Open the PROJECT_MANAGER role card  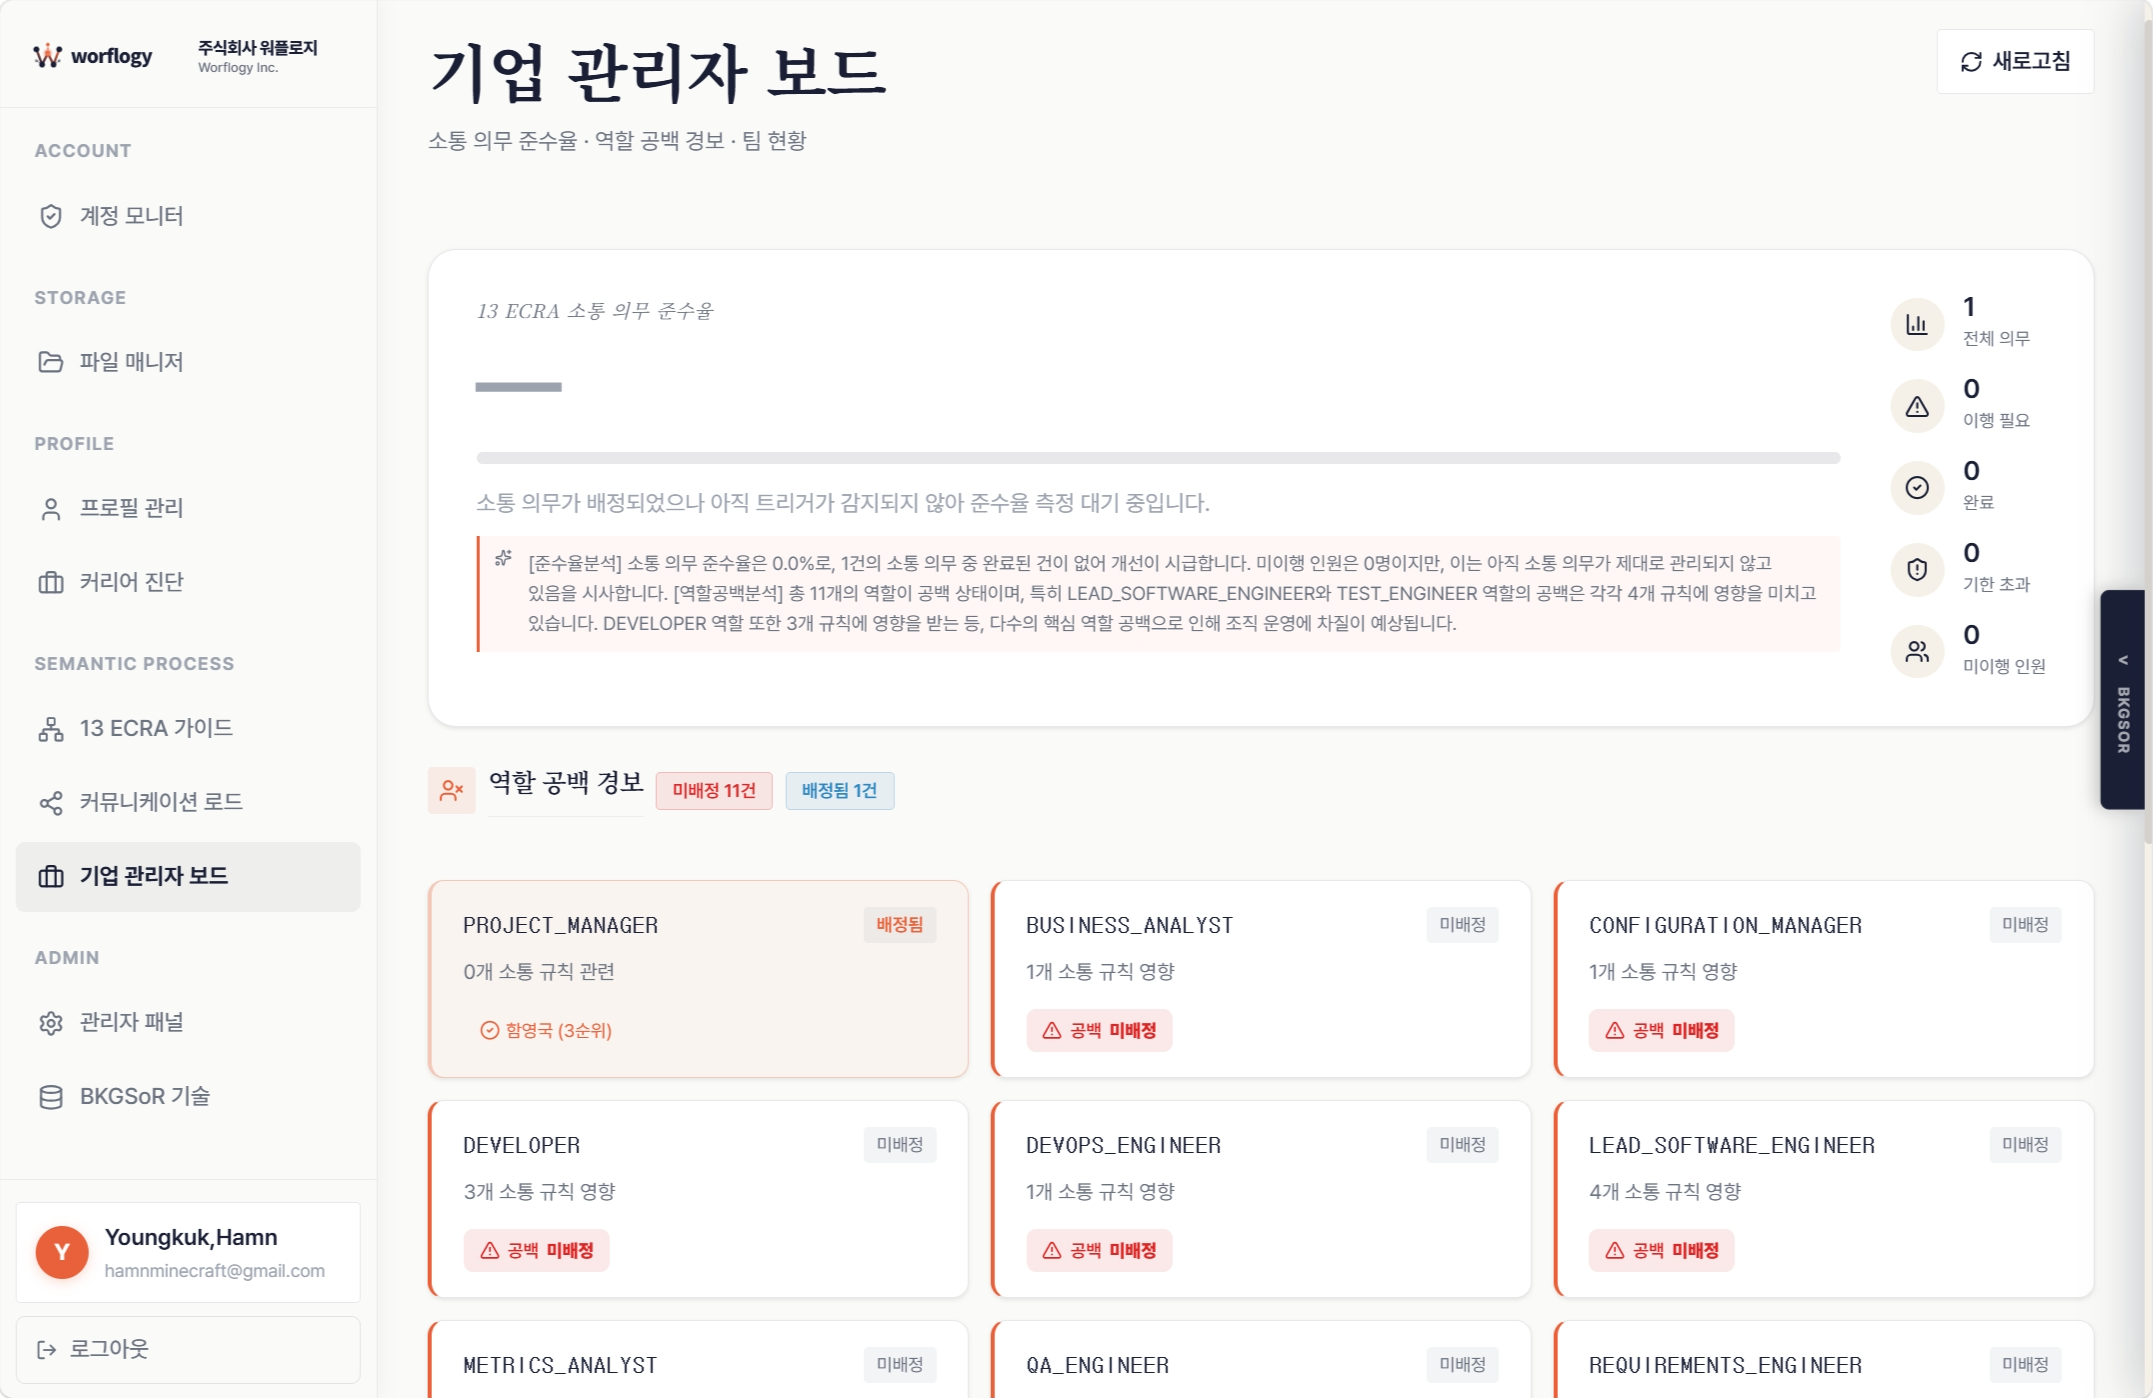click(698, 979)
